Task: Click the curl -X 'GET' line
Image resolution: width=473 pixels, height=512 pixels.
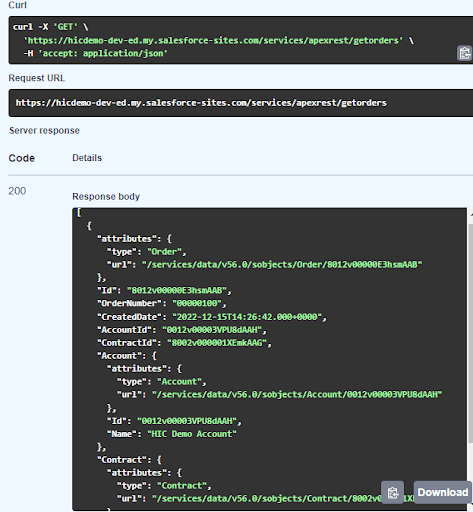Action: tap(51, 27)
